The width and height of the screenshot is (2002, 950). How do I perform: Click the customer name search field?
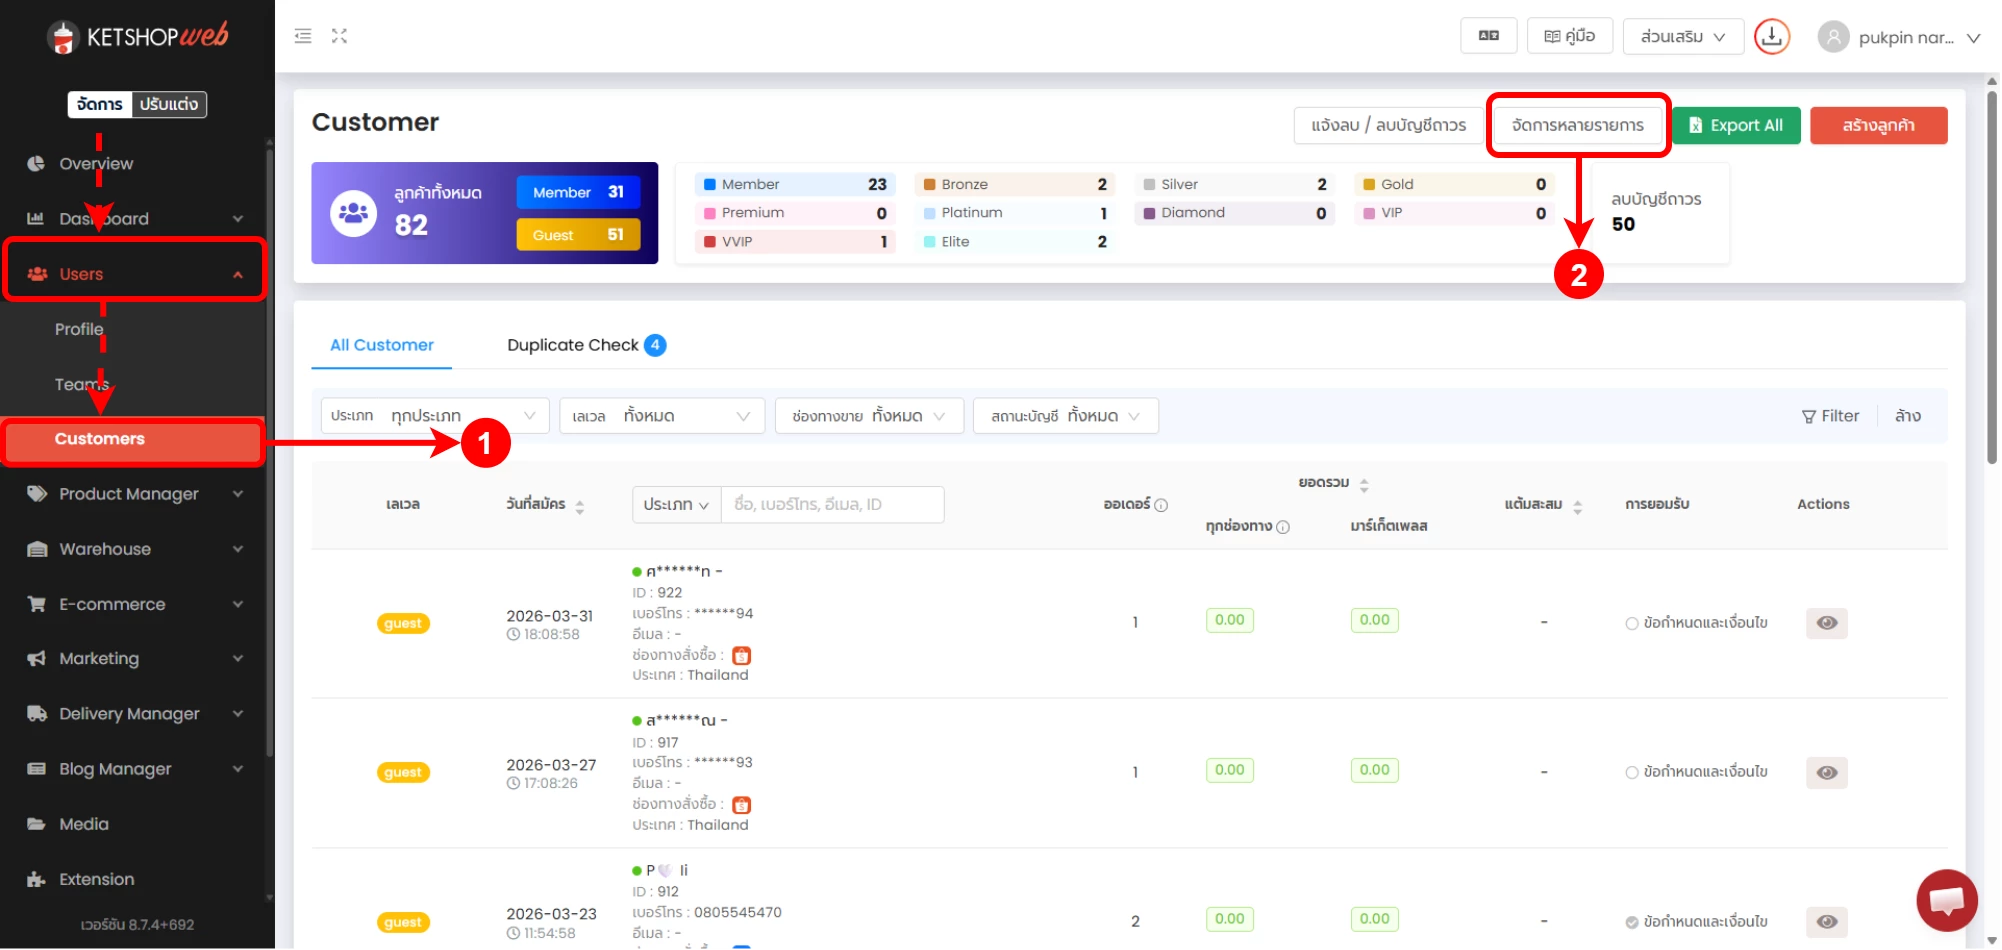tap(832, 505)
